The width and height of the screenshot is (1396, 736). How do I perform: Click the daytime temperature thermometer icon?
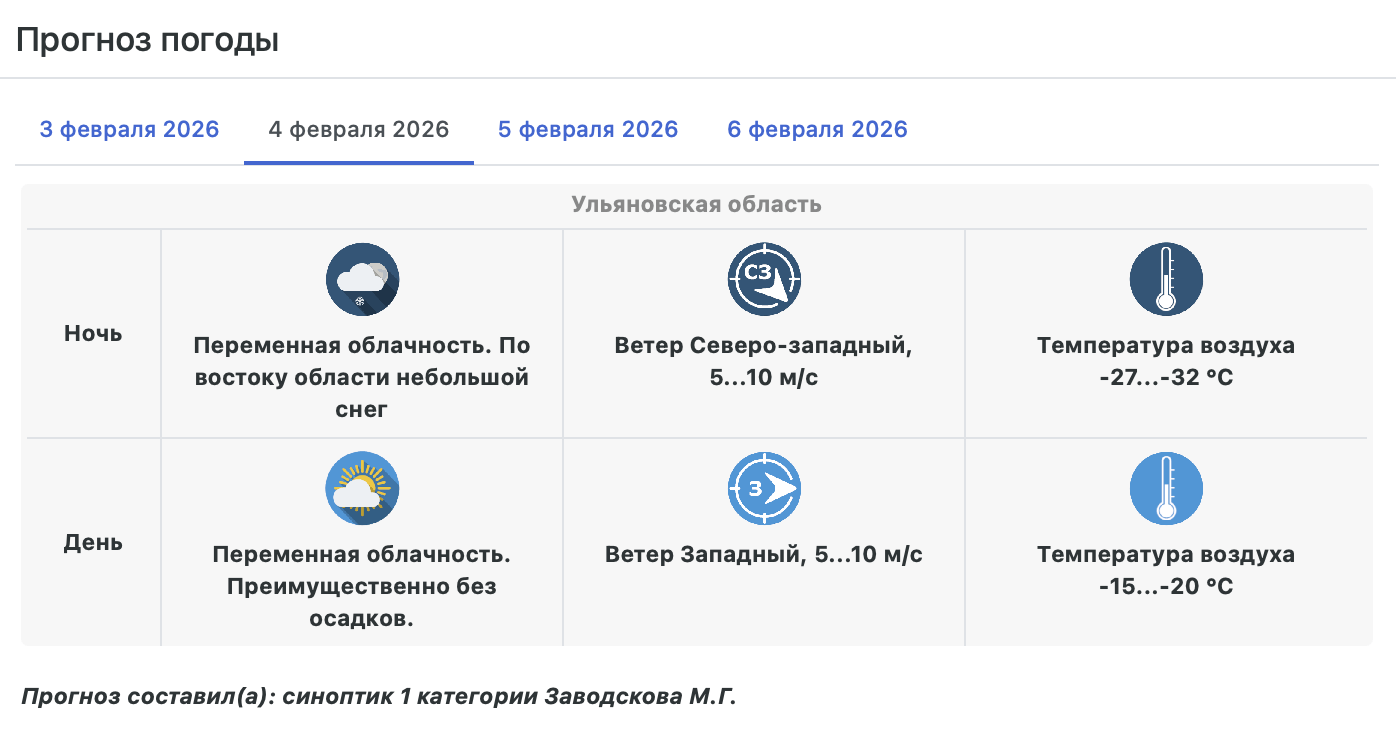(1166, 488)
